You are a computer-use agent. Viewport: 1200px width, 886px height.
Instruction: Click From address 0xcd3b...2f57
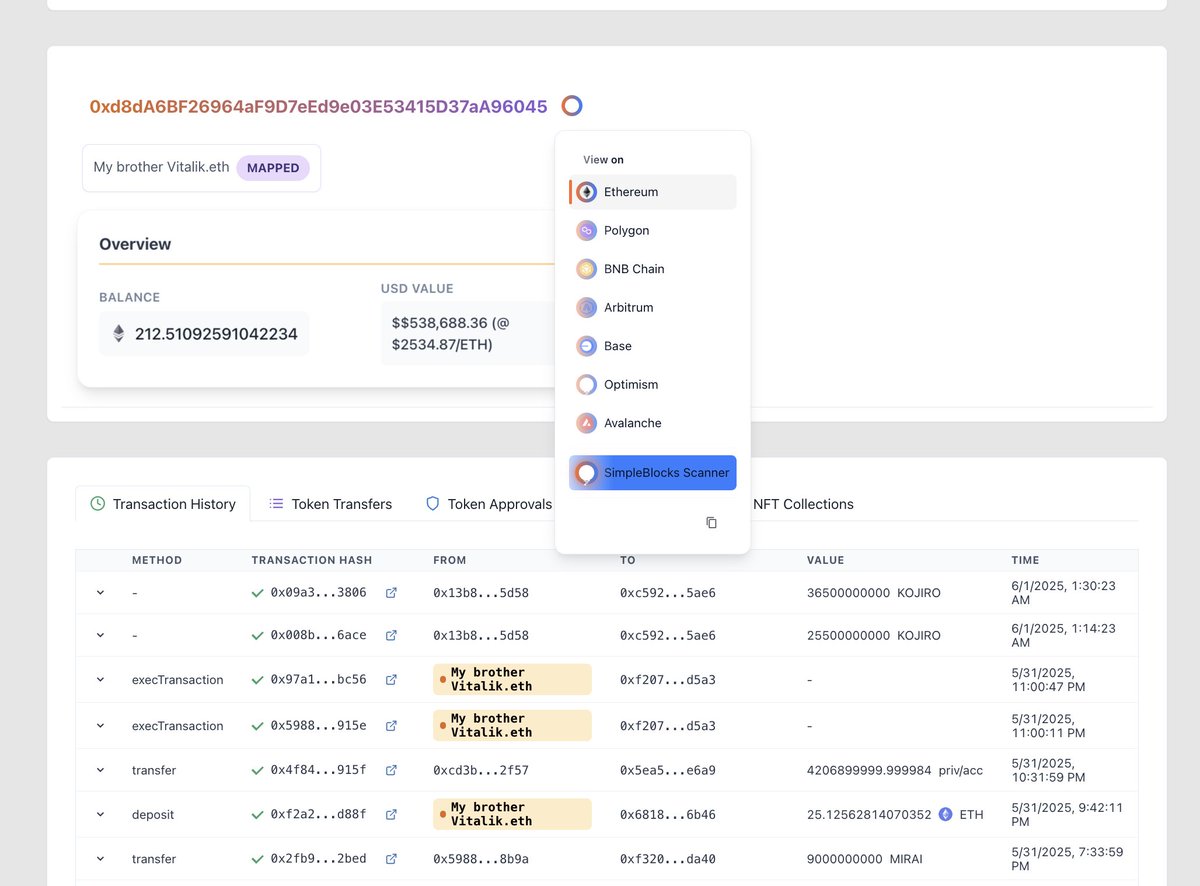coord(481,770)
